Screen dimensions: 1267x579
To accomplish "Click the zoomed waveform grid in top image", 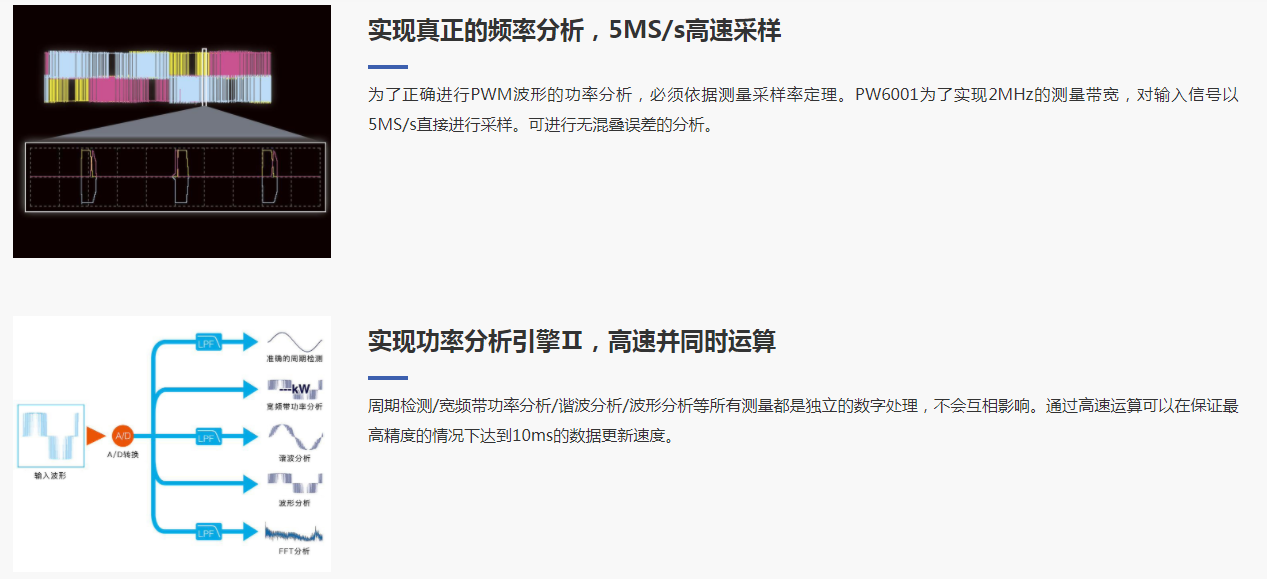I will coord(175,176).
